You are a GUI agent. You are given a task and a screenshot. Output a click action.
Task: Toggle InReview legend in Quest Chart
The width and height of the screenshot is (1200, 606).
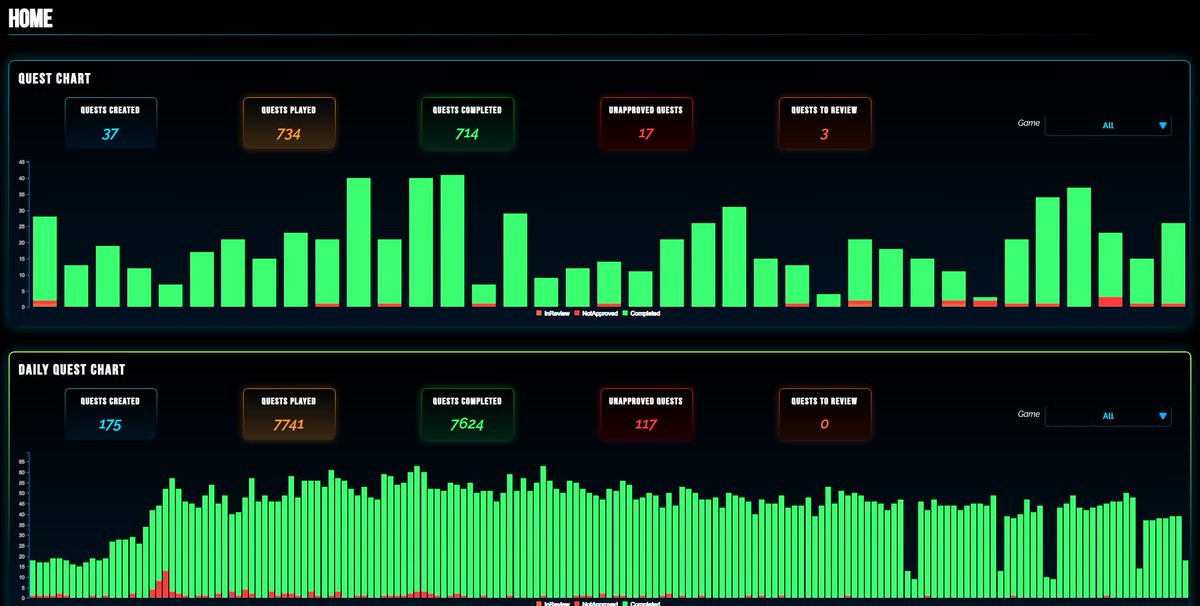click(x=554, y=313)
